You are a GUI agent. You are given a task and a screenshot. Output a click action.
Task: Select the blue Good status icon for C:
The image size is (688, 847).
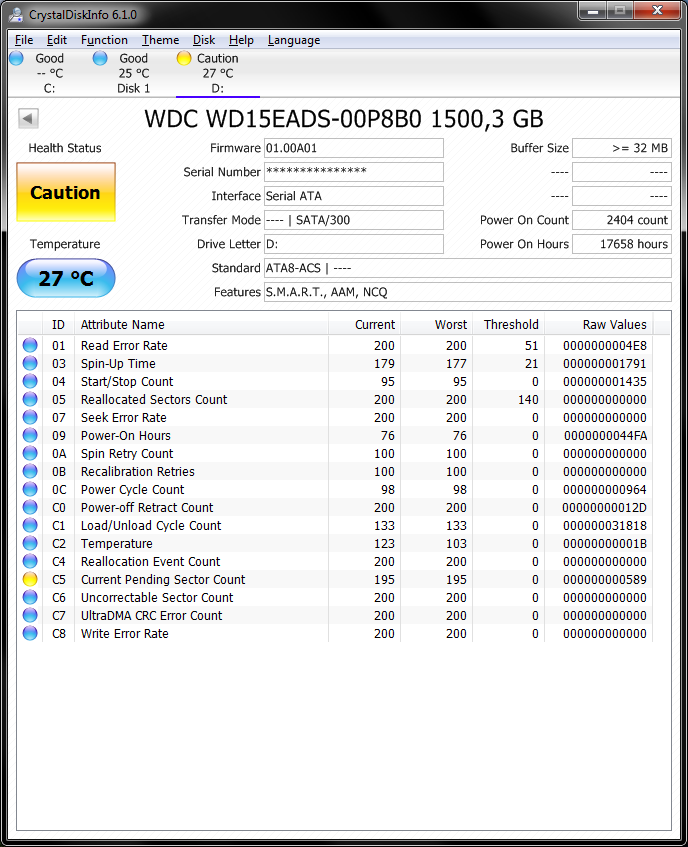click(x=17, y=58)
